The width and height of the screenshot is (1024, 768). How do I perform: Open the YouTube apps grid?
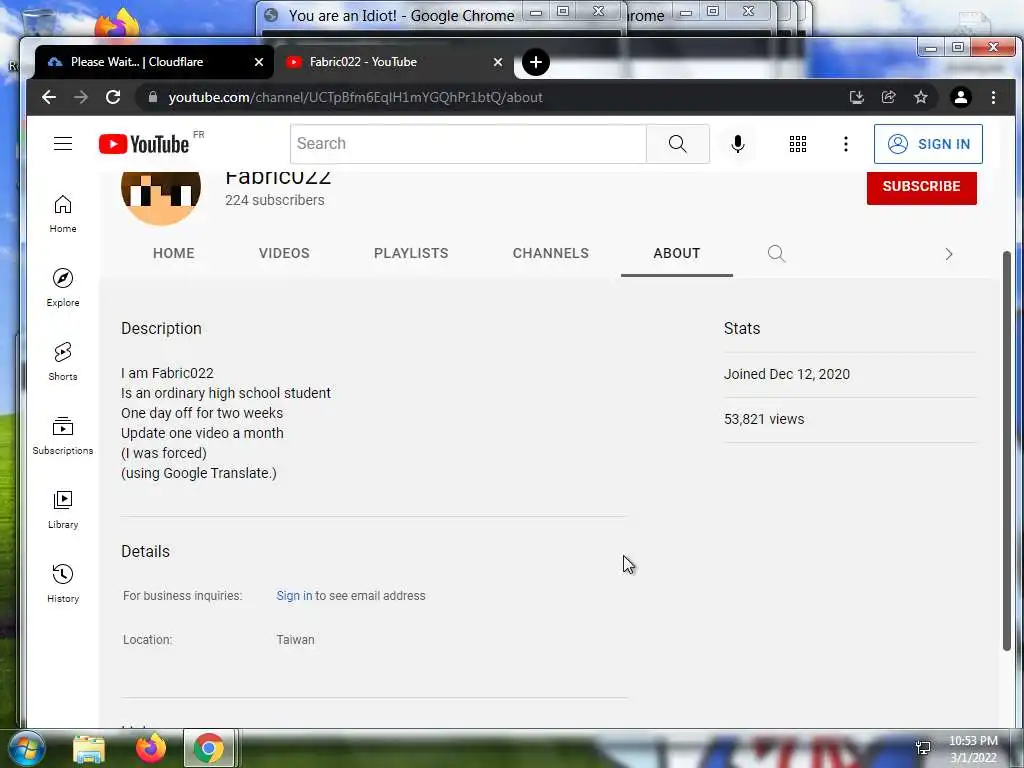click(x=797, y=144)
